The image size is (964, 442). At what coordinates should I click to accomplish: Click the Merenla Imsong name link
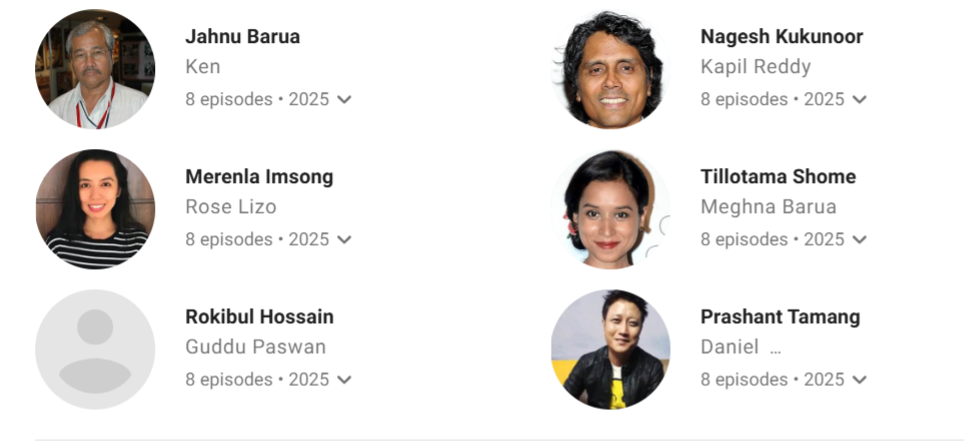pyautogui.click(x=259, y=177)
